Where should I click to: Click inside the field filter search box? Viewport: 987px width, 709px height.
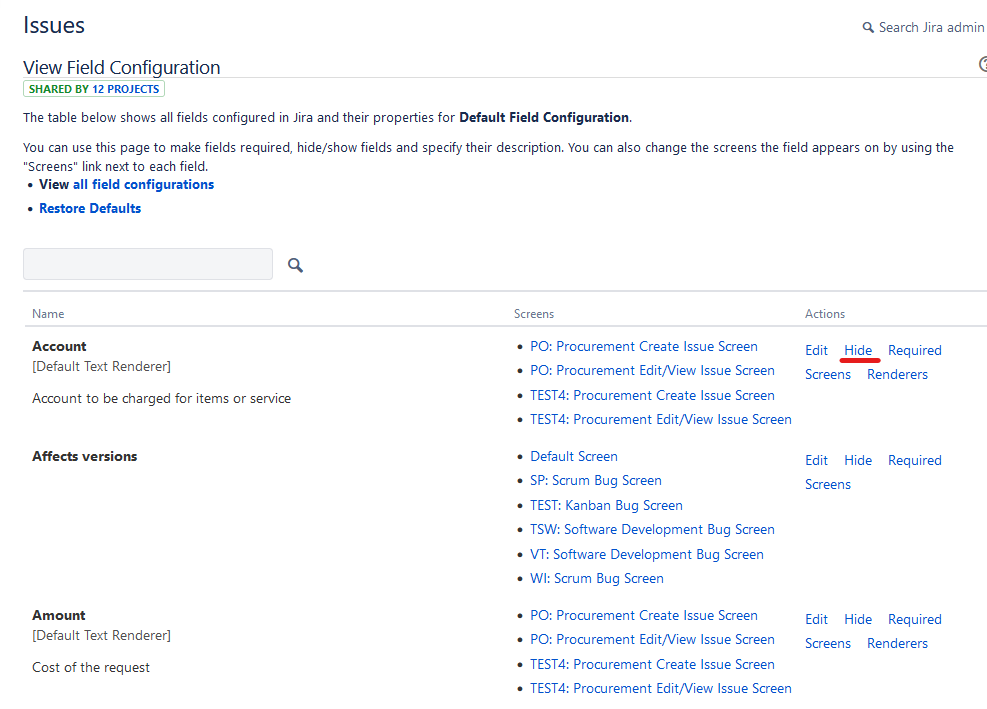point(147,263)
